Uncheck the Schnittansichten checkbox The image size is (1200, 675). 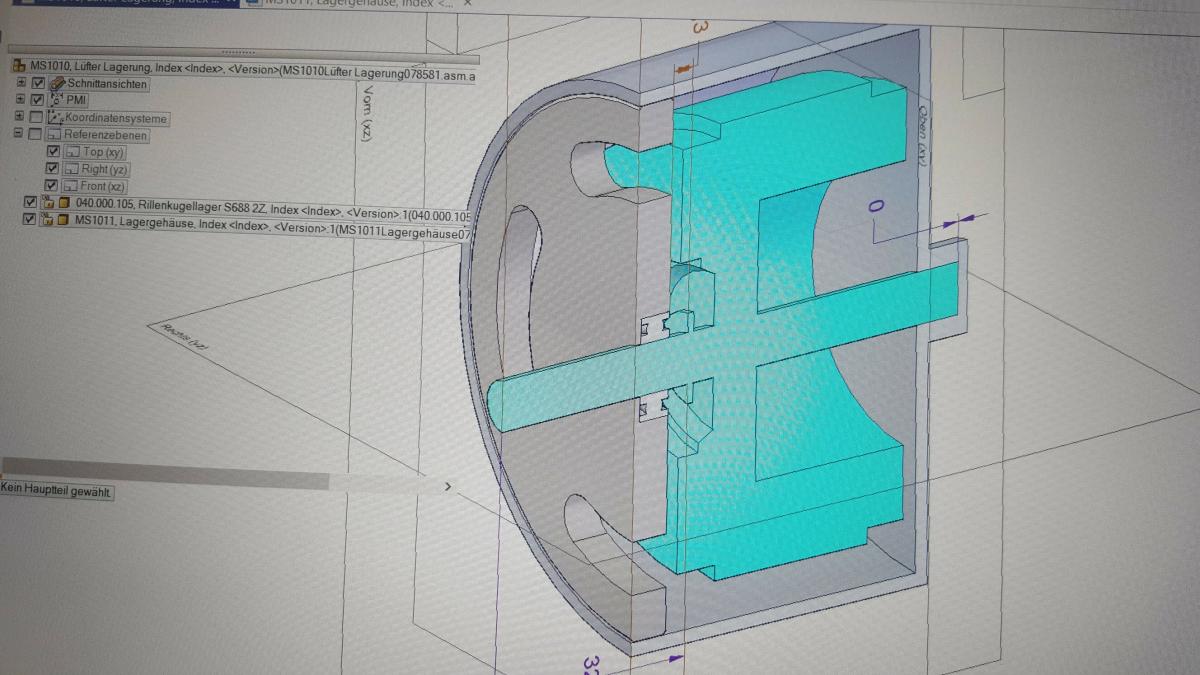pos(38,84)
